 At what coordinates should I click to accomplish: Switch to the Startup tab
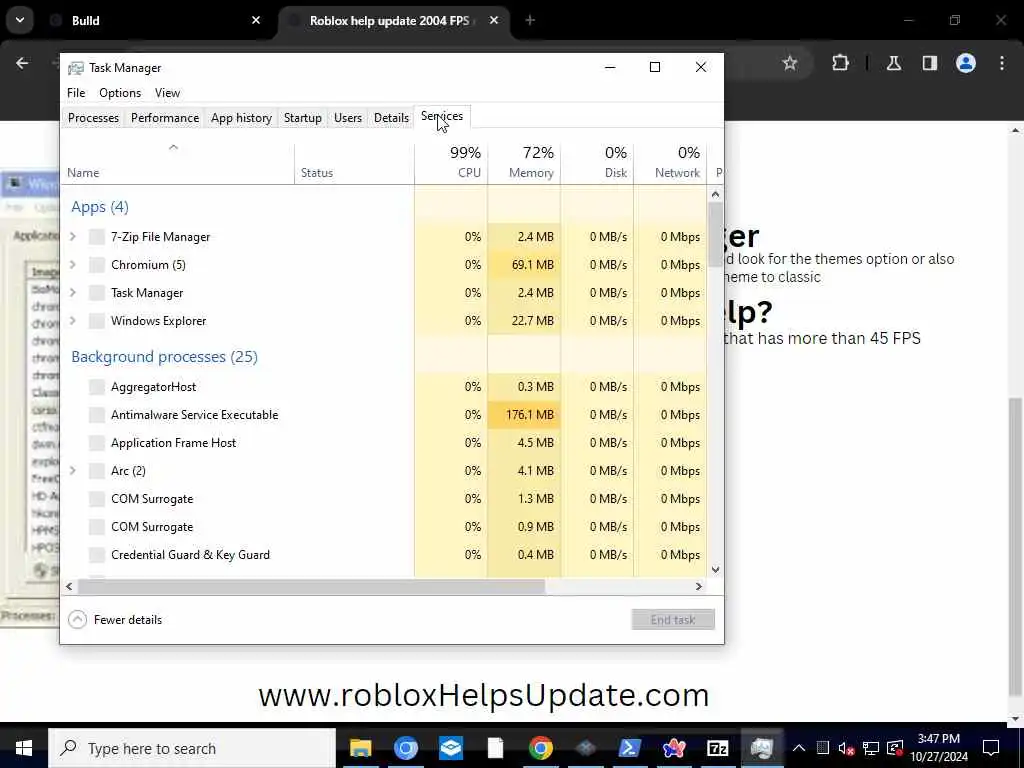coord(302,118)
